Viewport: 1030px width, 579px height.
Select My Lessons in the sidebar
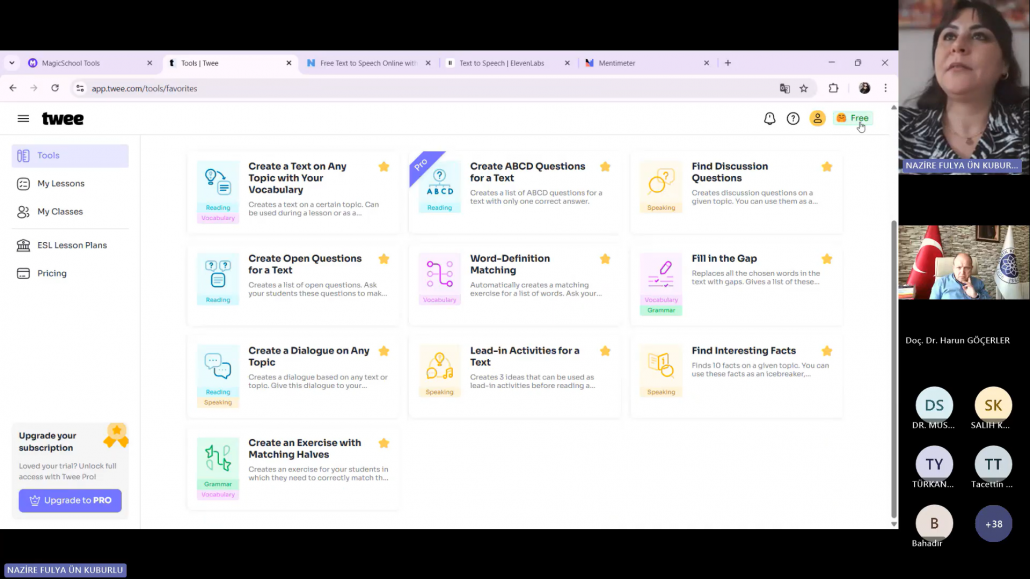61,184
